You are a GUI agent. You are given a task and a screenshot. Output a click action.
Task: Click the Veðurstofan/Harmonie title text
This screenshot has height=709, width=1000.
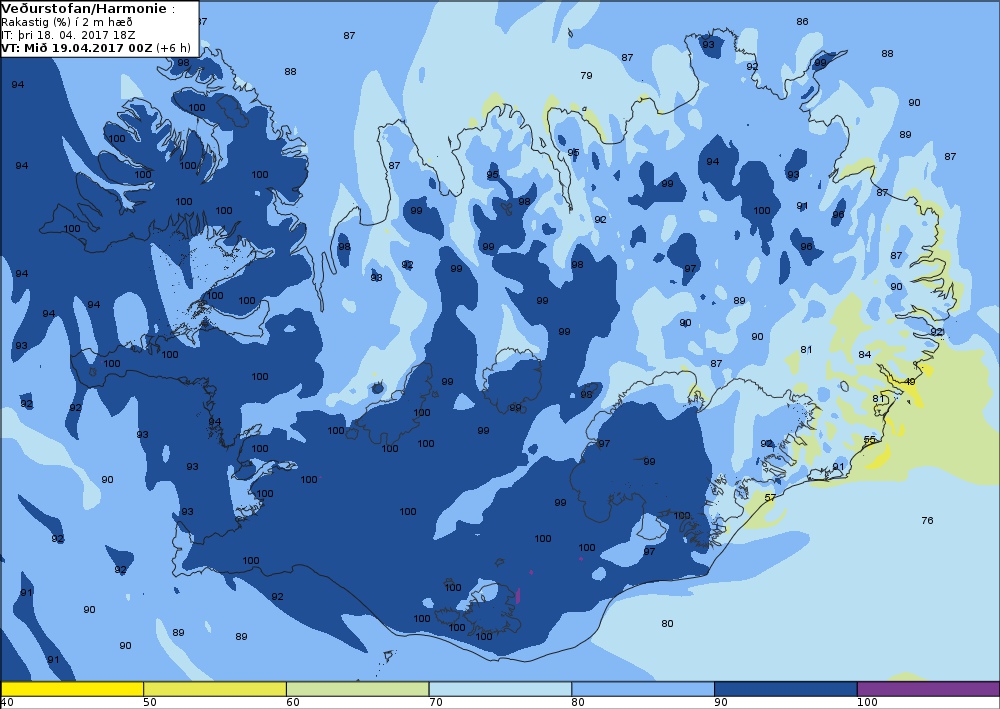tap(84, 9)
